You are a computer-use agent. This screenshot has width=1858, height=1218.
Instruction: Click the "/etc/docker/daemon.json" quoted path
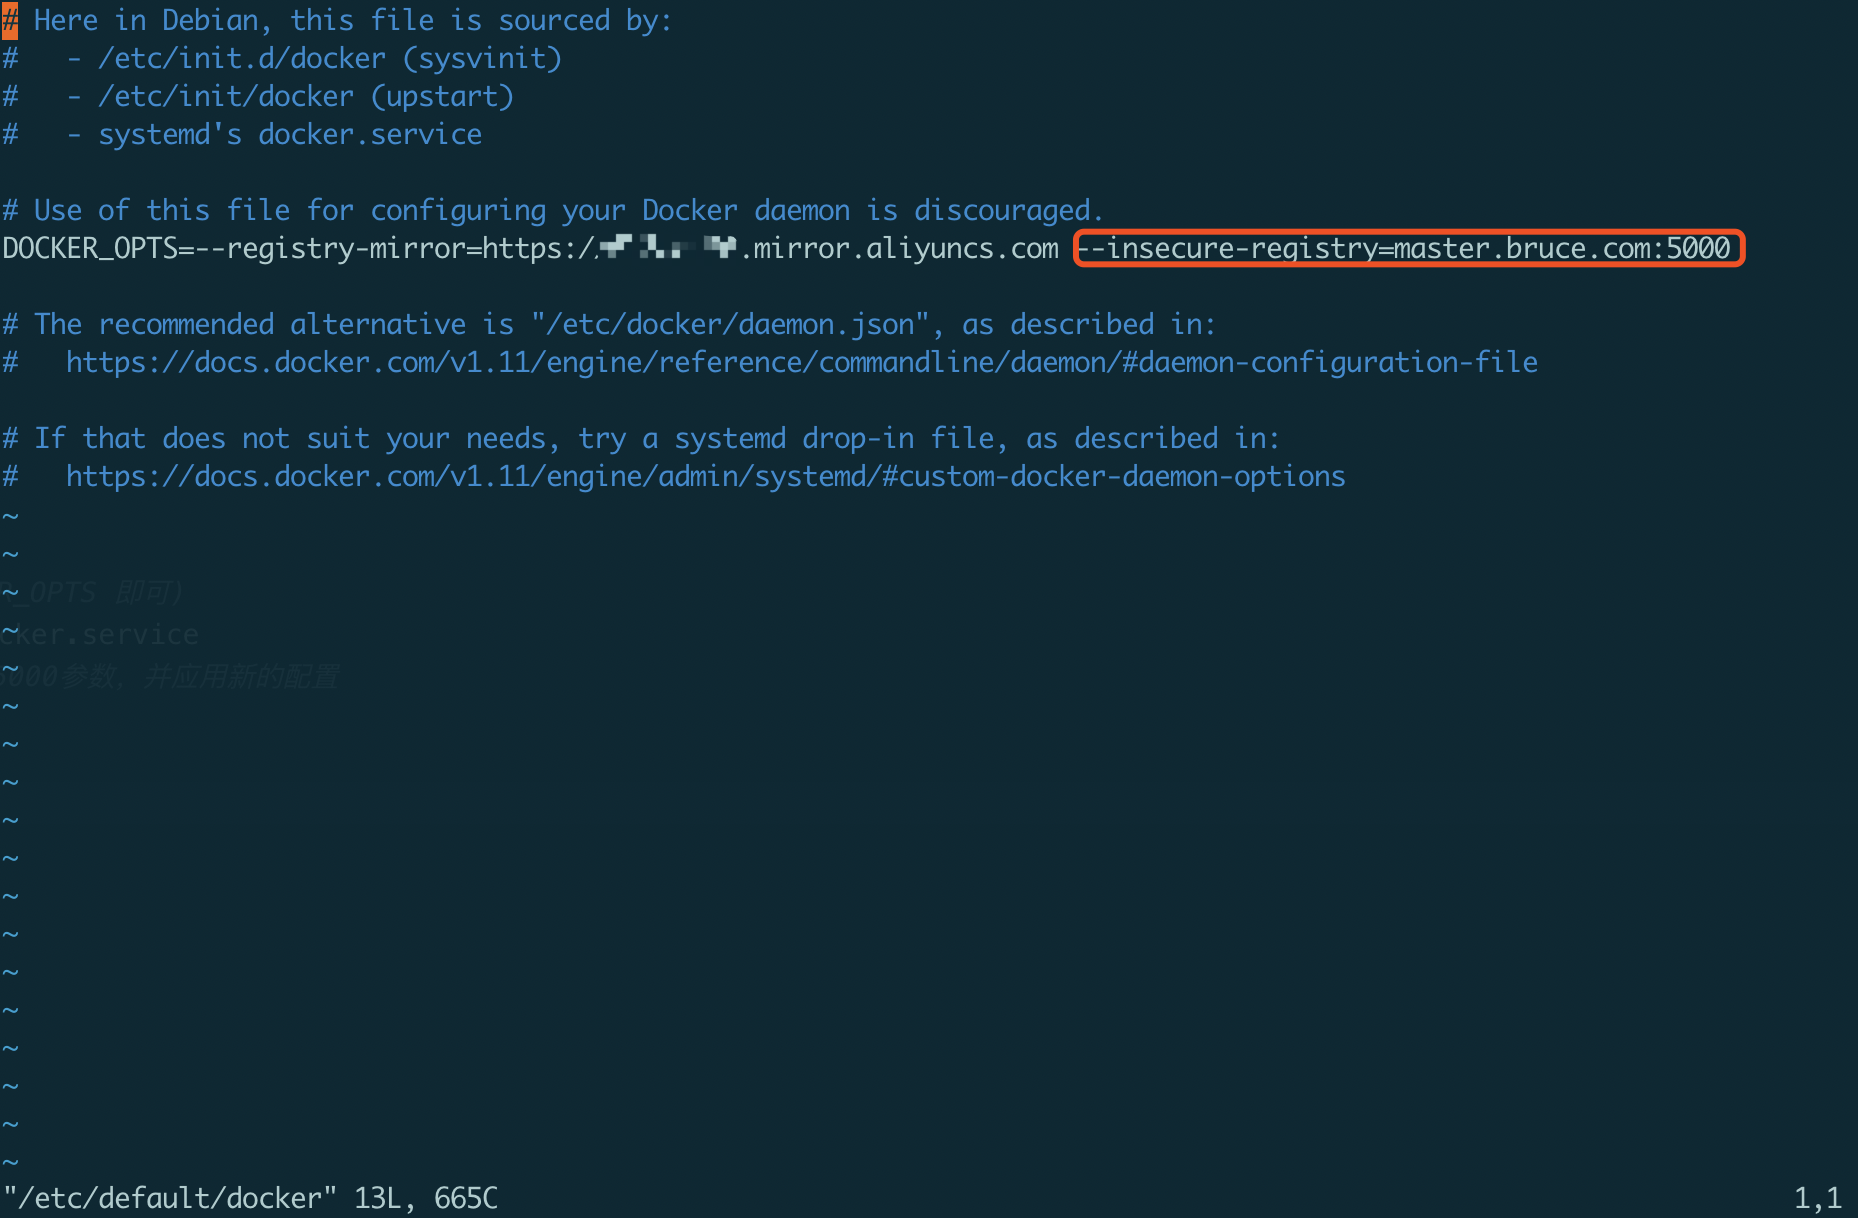click(730, 325)
